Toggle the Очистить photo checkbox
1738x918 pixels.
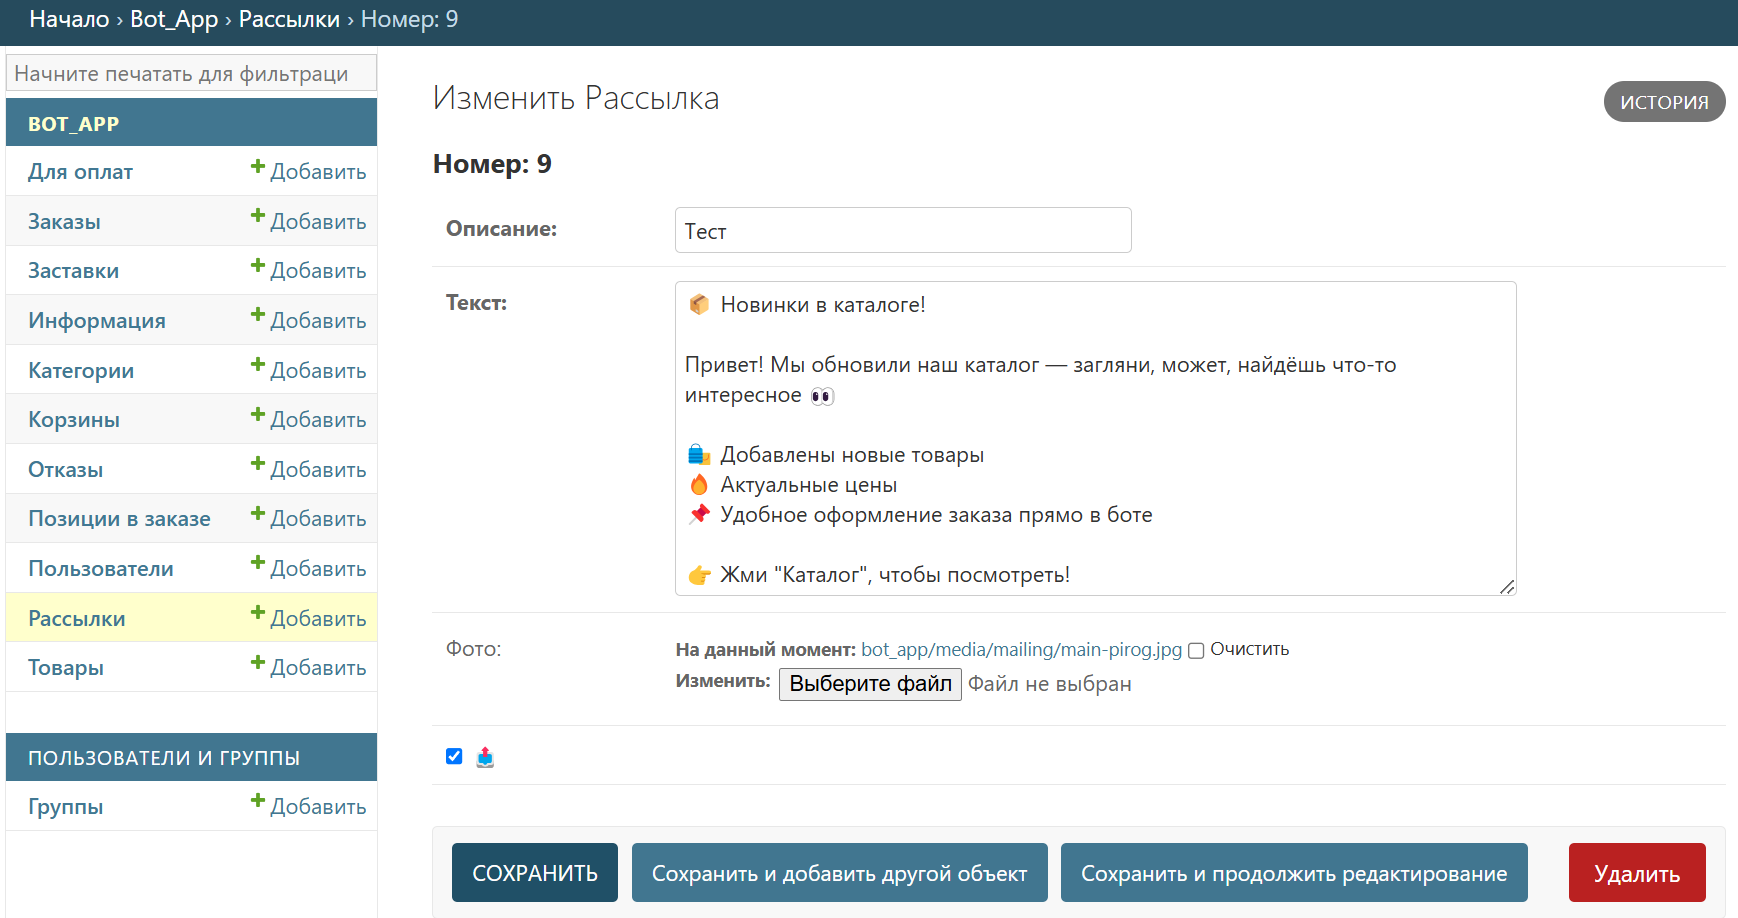[x=1196, y=651]
